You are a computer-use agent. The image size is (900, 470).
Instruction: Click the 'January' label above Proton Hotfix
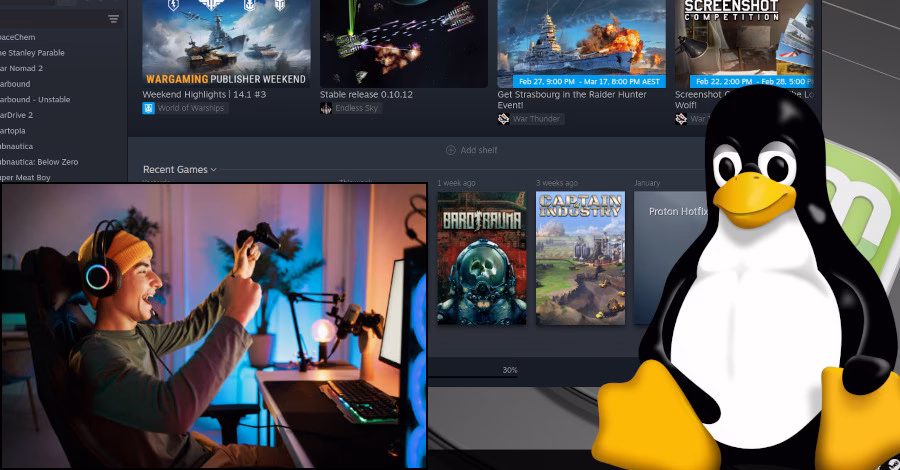(647, 183)
